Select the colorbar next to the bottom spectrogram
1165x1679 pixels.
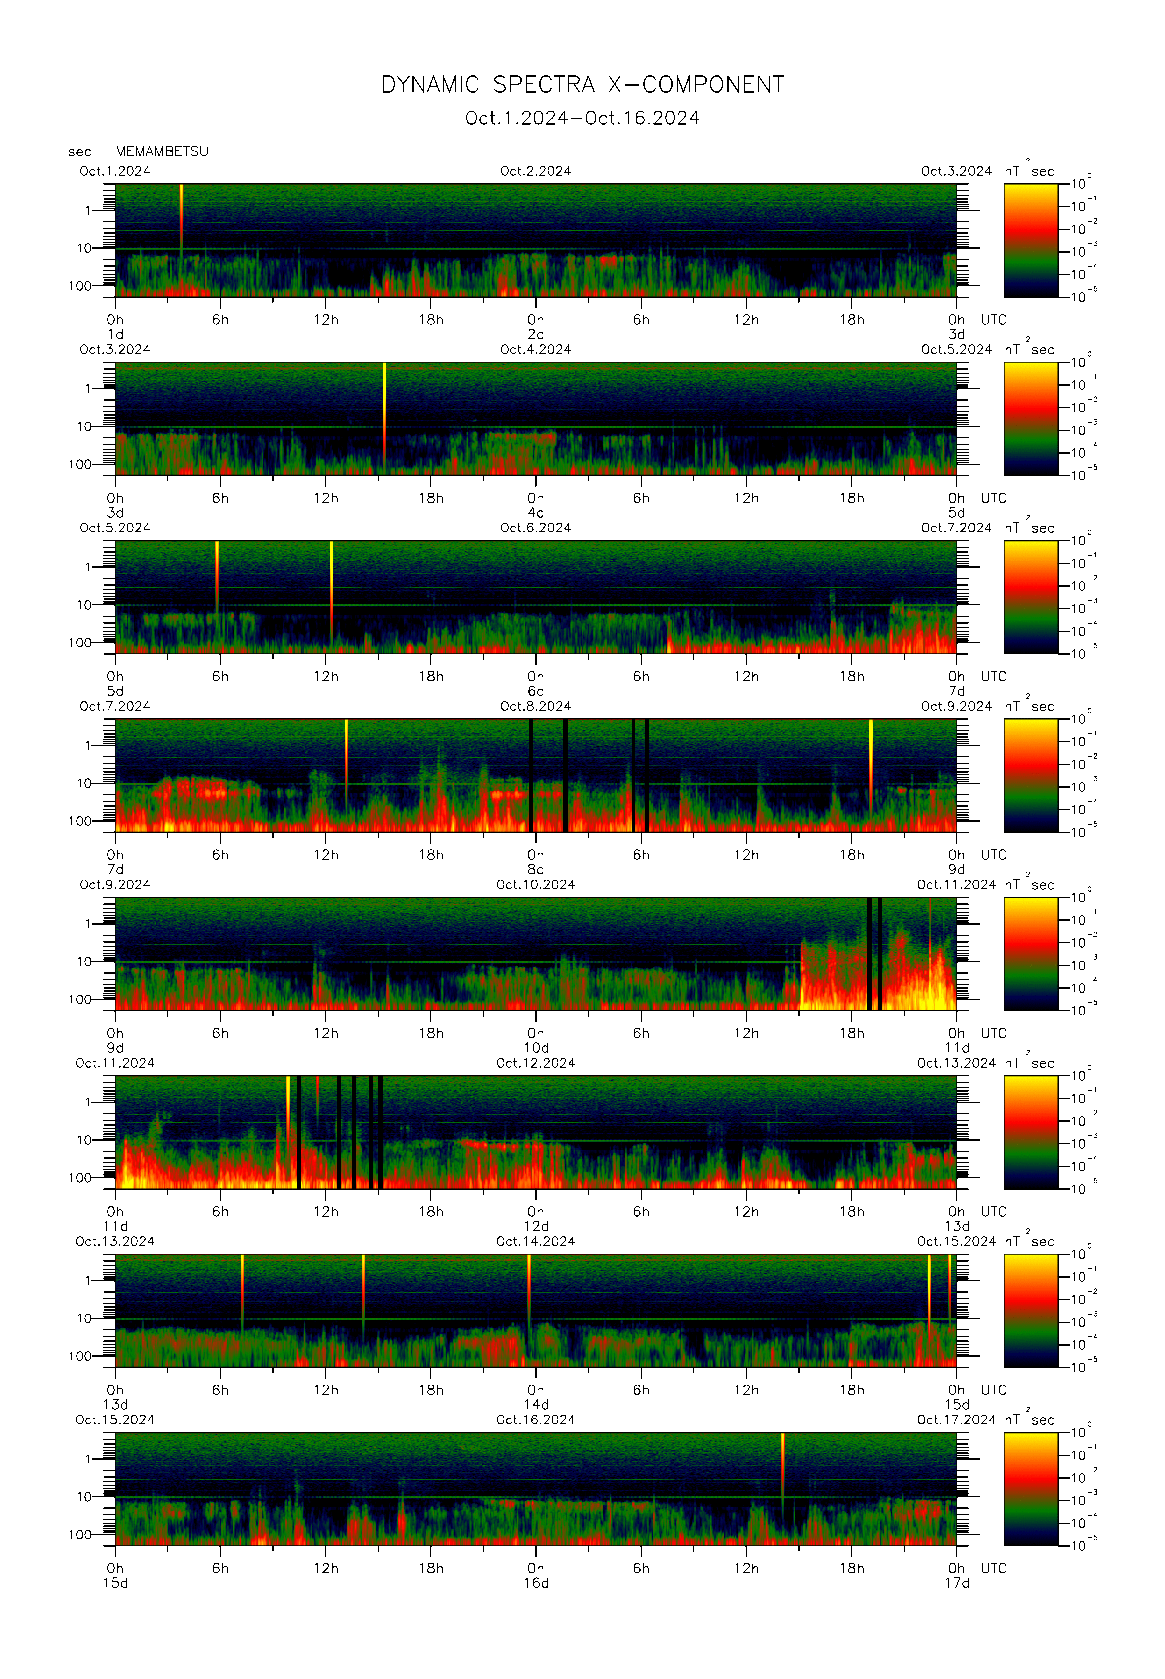point(1030,1488)
